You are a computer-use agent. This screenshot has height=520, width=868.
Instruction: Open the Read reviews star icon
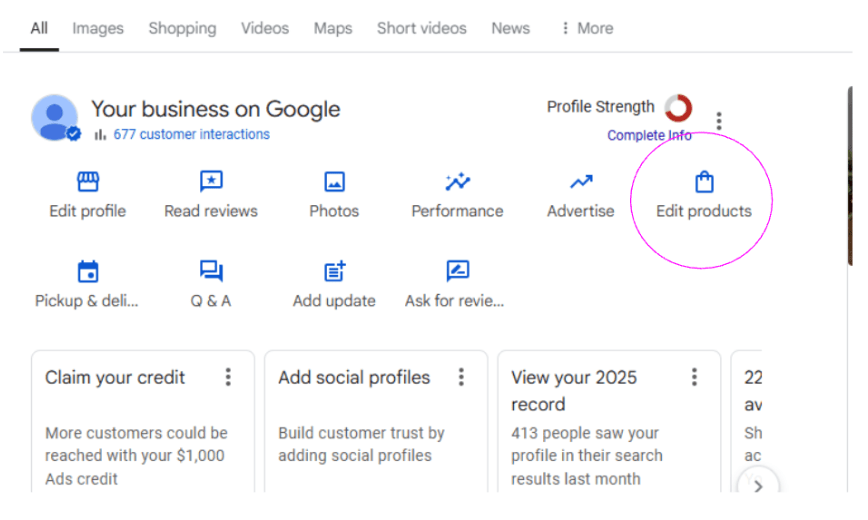[x=211, y=181]
